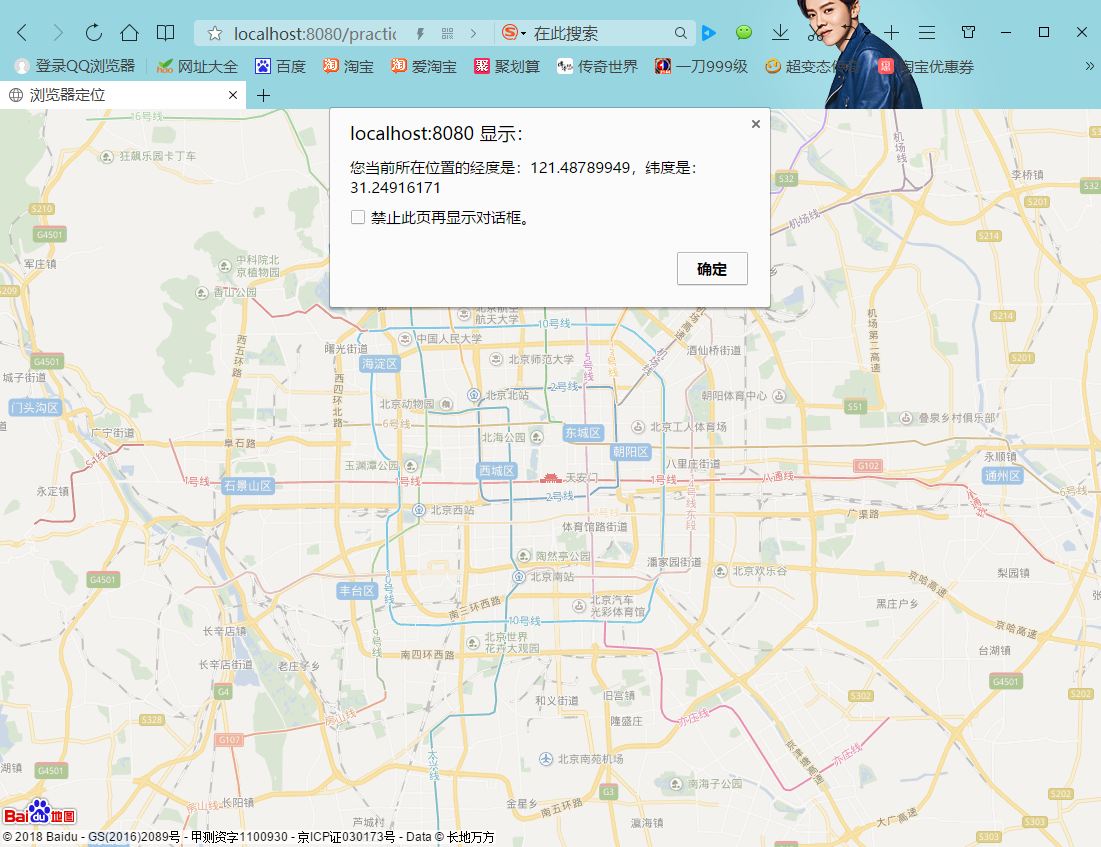1101x847 pixels.
Task: Click 朝阳体育中心 map marker
Action: 779,396
